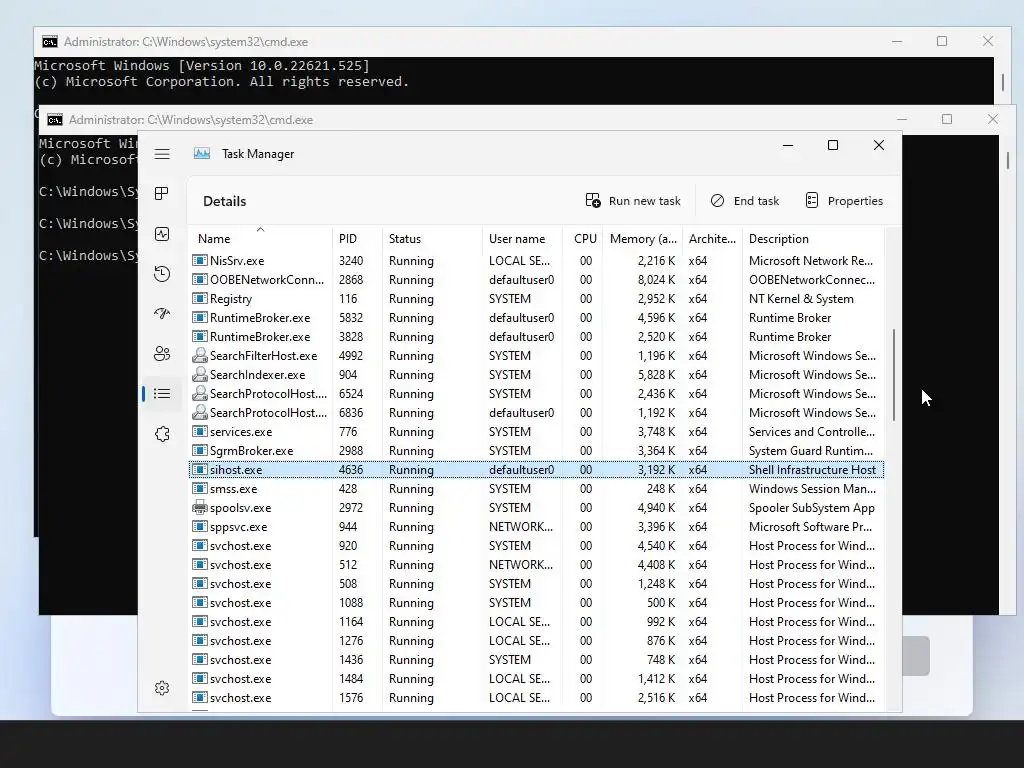Sort by the Memory column header
The width and height of the screenshot is (1024, 768).
(x=643, y=239)
